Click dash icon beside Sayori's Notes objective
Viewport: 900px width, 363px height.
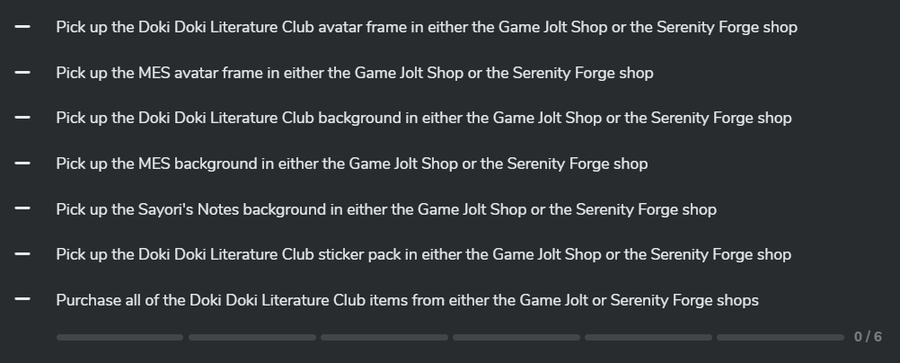(x=22, y=208)
